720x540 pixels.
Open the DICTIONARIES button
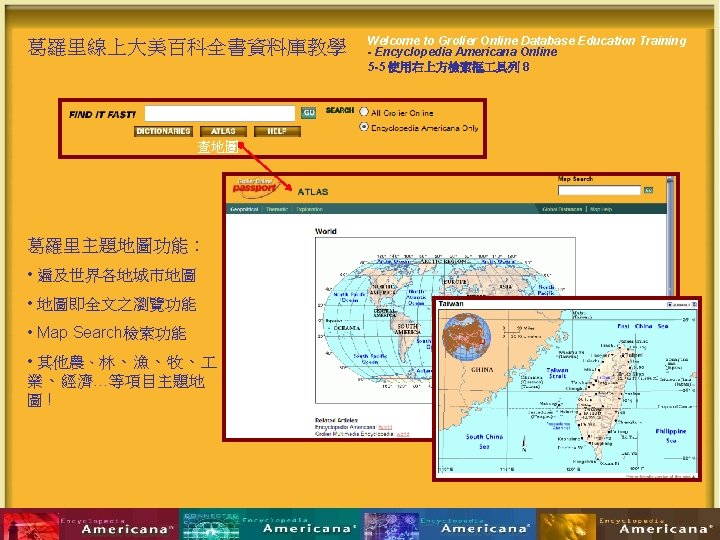[x=163, y=131]
